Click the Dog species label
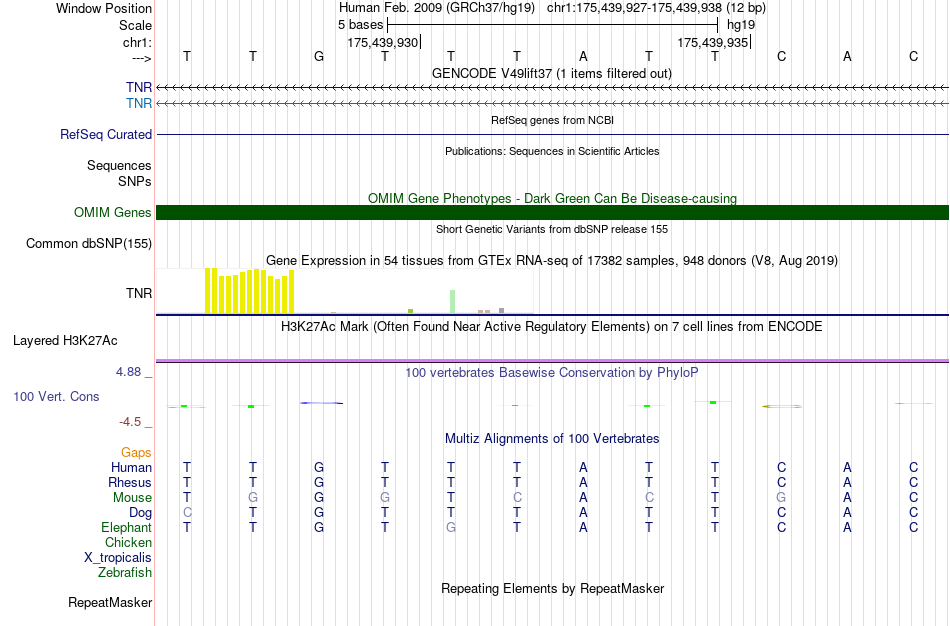Screen dimensions: 950x626 coord(141,513)
